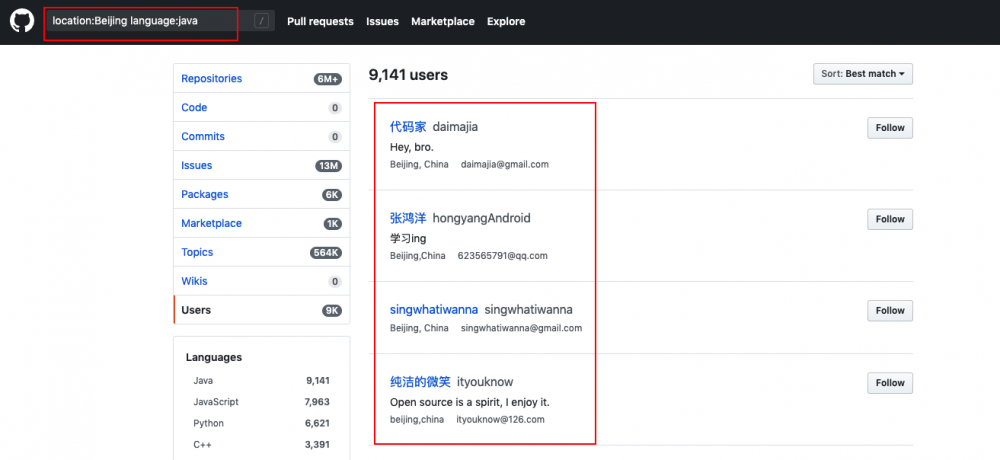Show Issues results in the sidebar

click(261, 165)
